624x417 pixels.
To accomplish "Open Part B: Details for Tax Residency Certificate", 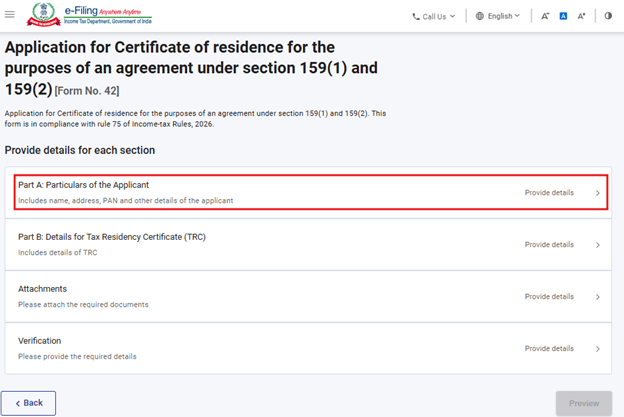I will click(112, 237).
